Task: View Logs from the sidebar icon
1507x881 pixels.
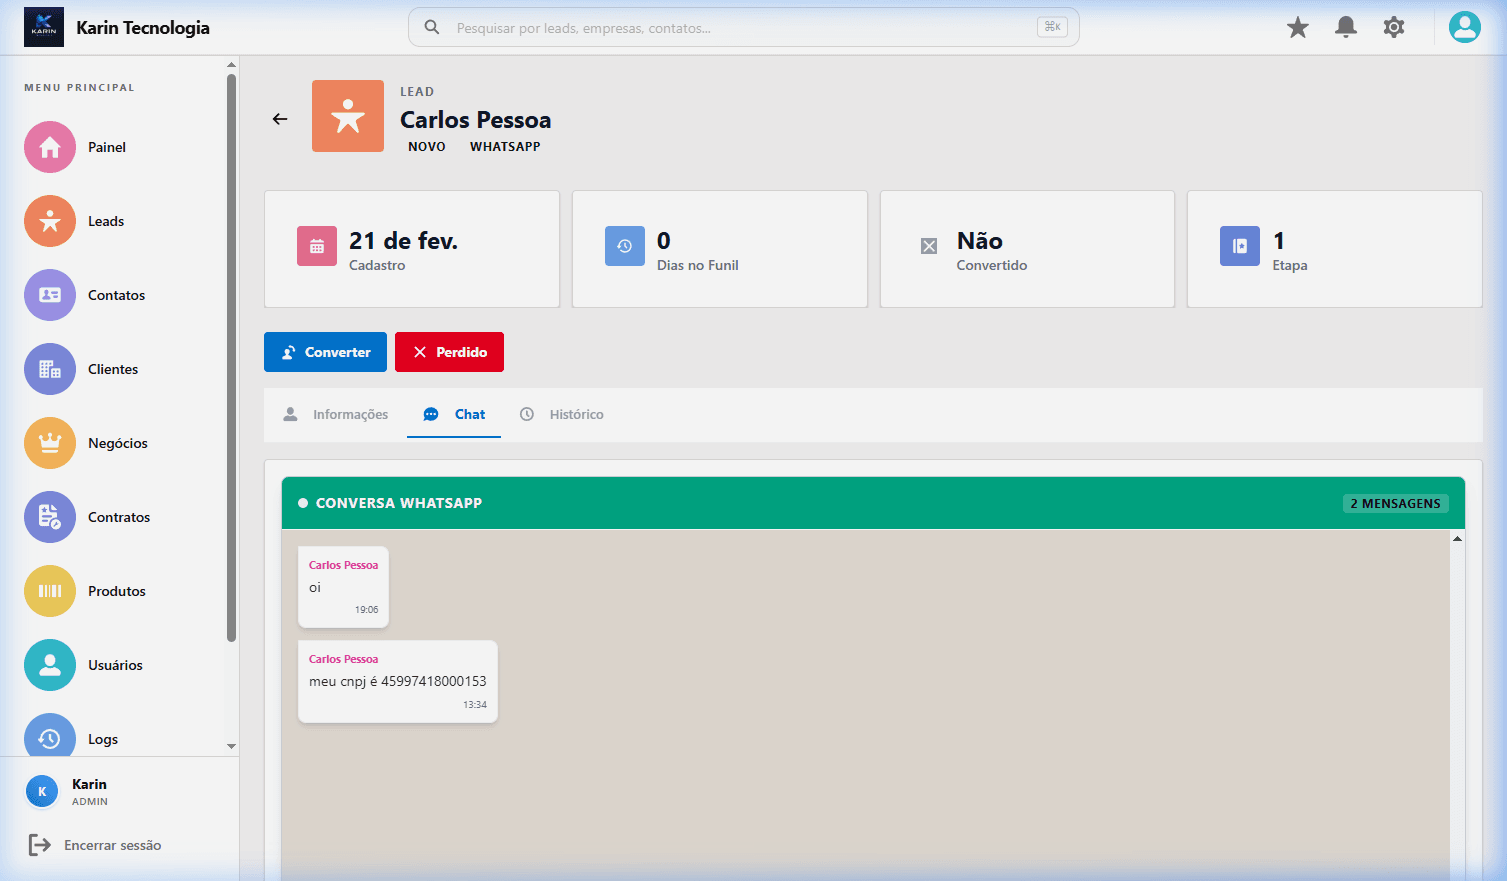Action: click(x=50, y=739)
